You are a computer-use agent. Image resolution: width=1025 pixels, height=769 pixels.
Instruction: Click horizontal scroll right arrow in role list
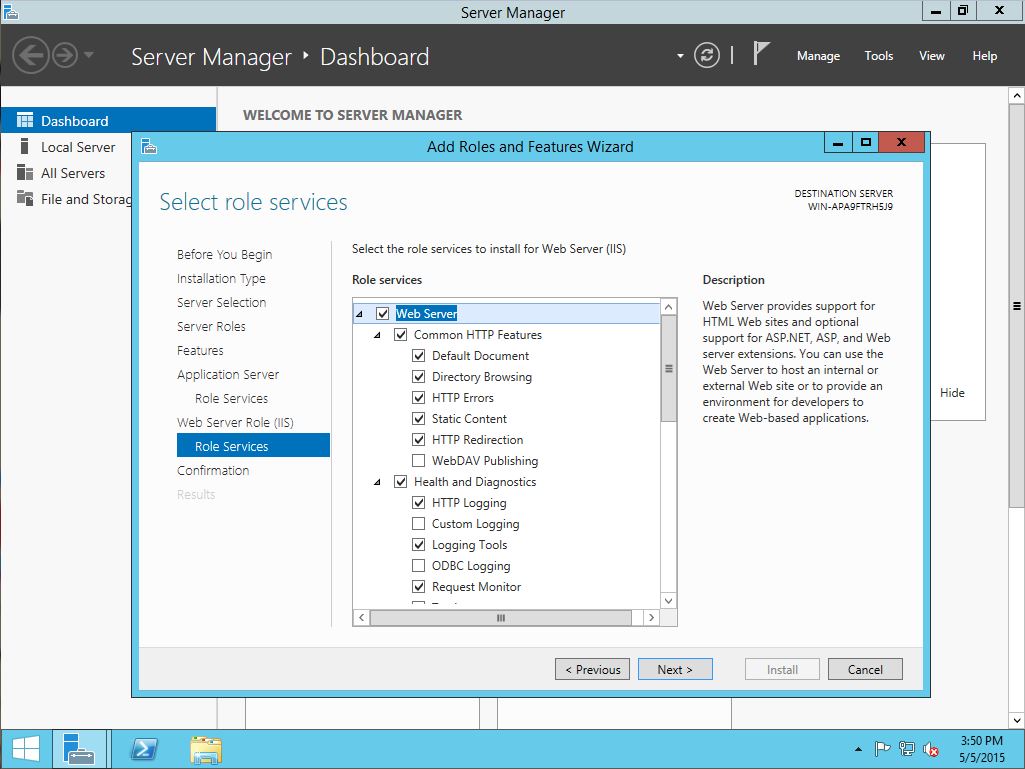click(x=651, y=617)
